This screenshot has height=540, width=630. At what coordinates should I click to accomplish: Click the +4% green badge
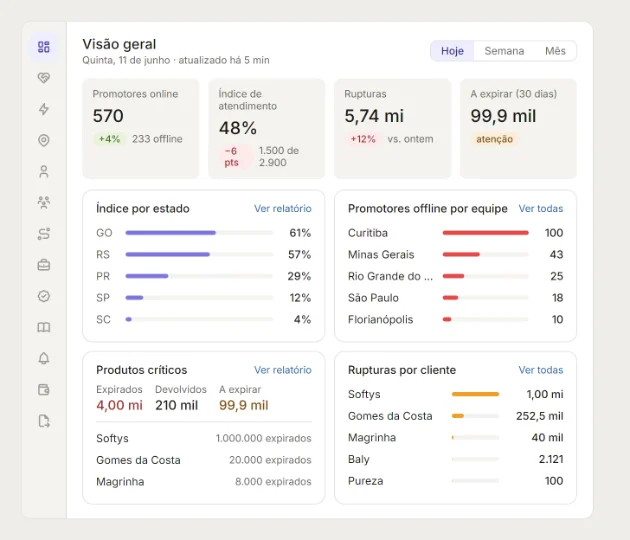pos(110,139)
